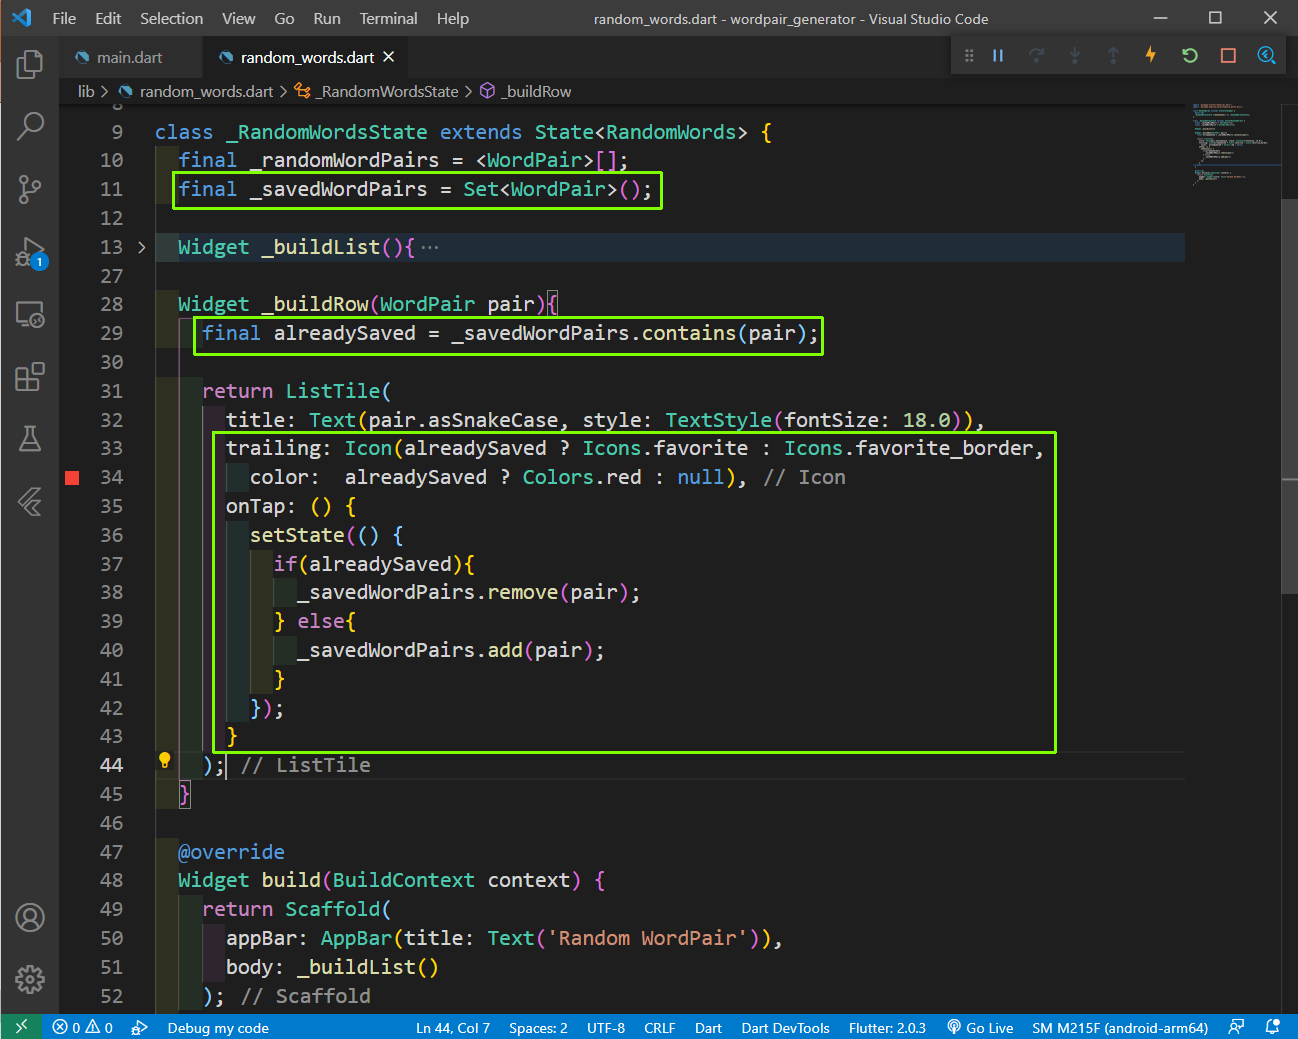The height and width of the screenshot is (1039, 1298).
Task: Select device SM M215F (android-arm64)
Action: (x=1120, y=1027)
